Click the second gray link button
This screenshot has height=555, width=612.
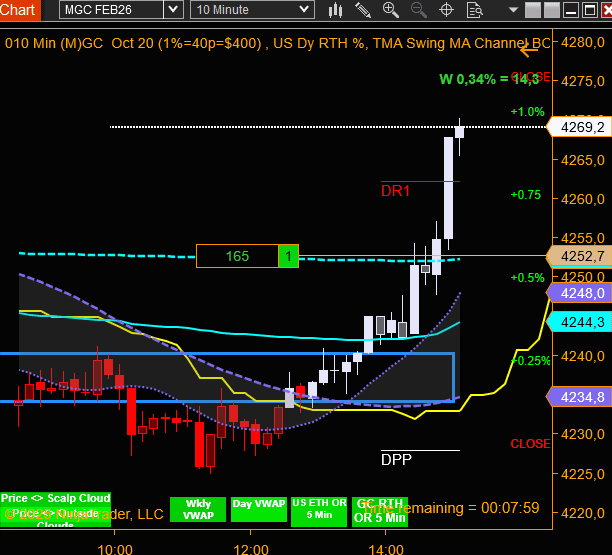pos(552,10)
